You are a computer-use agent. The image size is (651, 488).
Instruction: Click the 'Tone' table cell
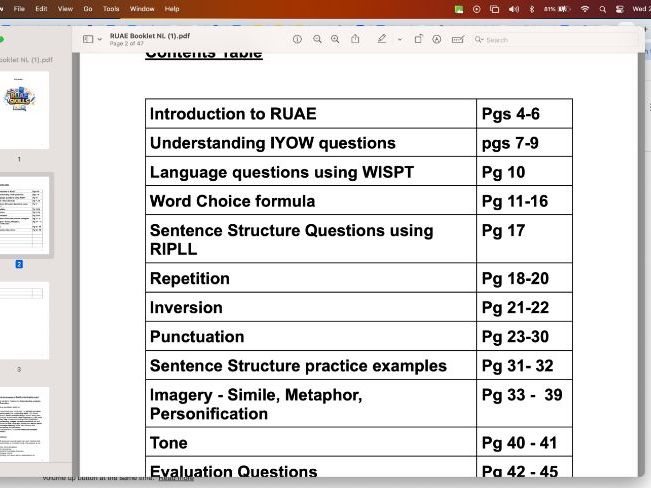coord(311,443)
